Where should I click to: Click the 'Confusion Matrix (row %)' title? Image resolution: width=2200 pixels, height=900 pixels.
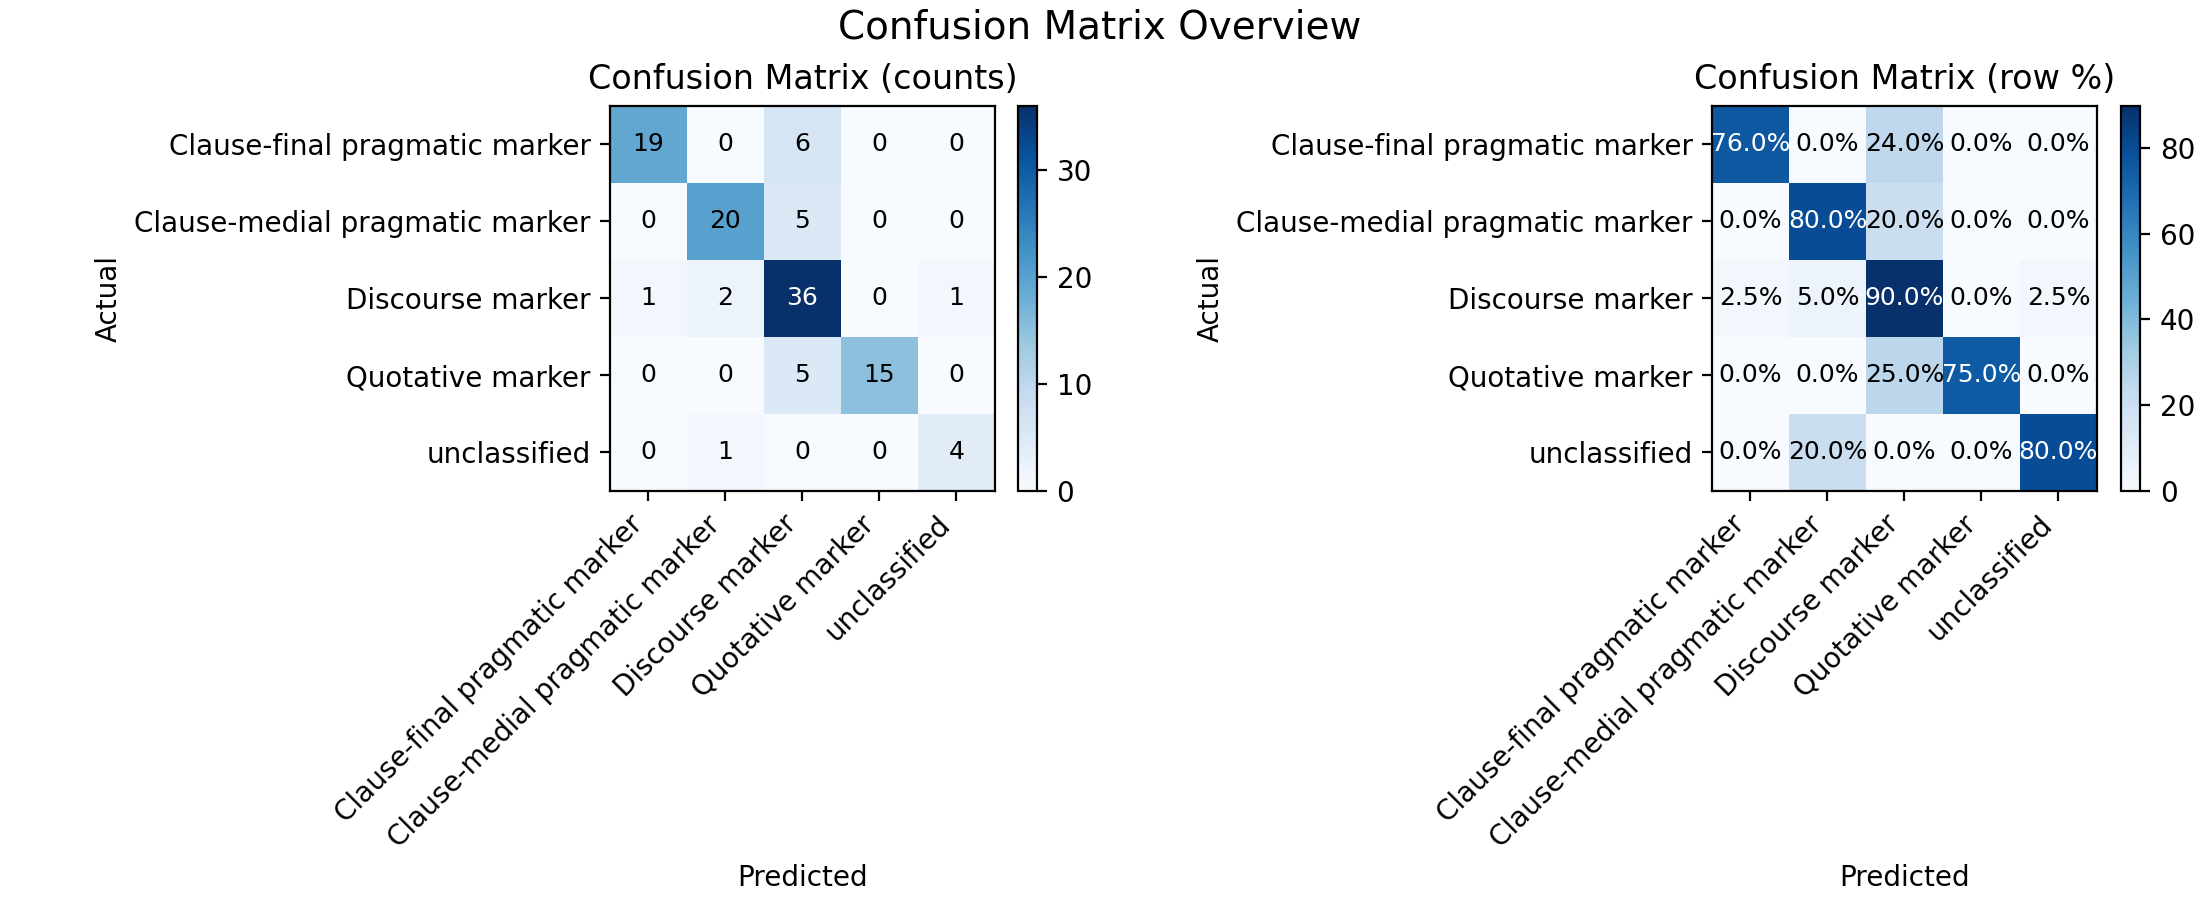coord(1904,78)
